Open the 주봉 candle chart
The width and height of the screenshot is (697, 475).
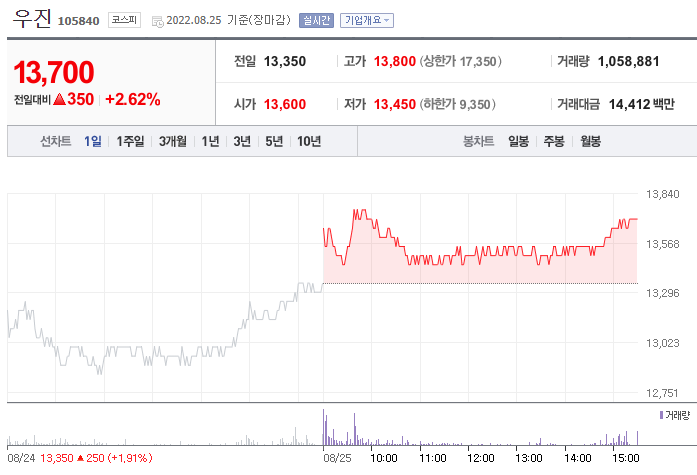[x=554, y=141]
